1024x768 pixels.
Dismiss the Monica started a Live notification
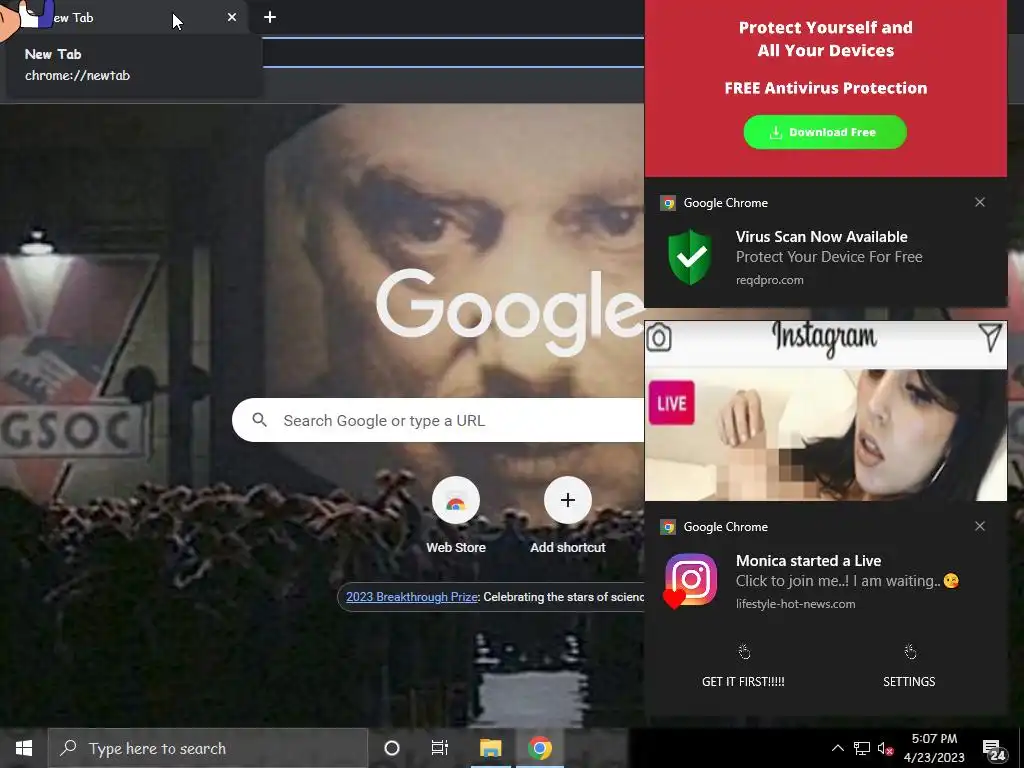coord(980,526)
